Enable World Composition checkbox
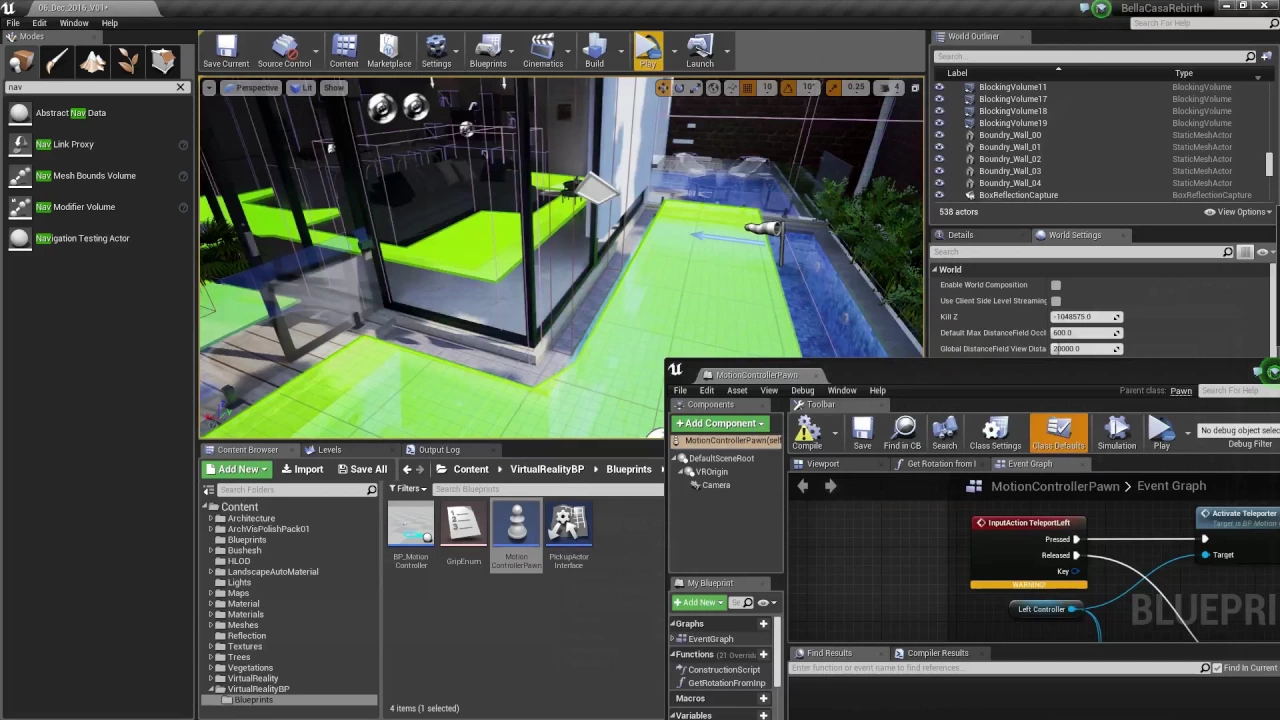 1056,285
